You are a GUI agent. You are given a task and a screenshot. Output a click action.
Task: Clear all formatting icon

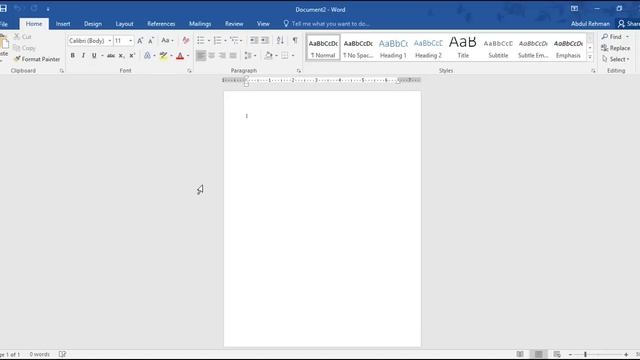coord(186,40)
